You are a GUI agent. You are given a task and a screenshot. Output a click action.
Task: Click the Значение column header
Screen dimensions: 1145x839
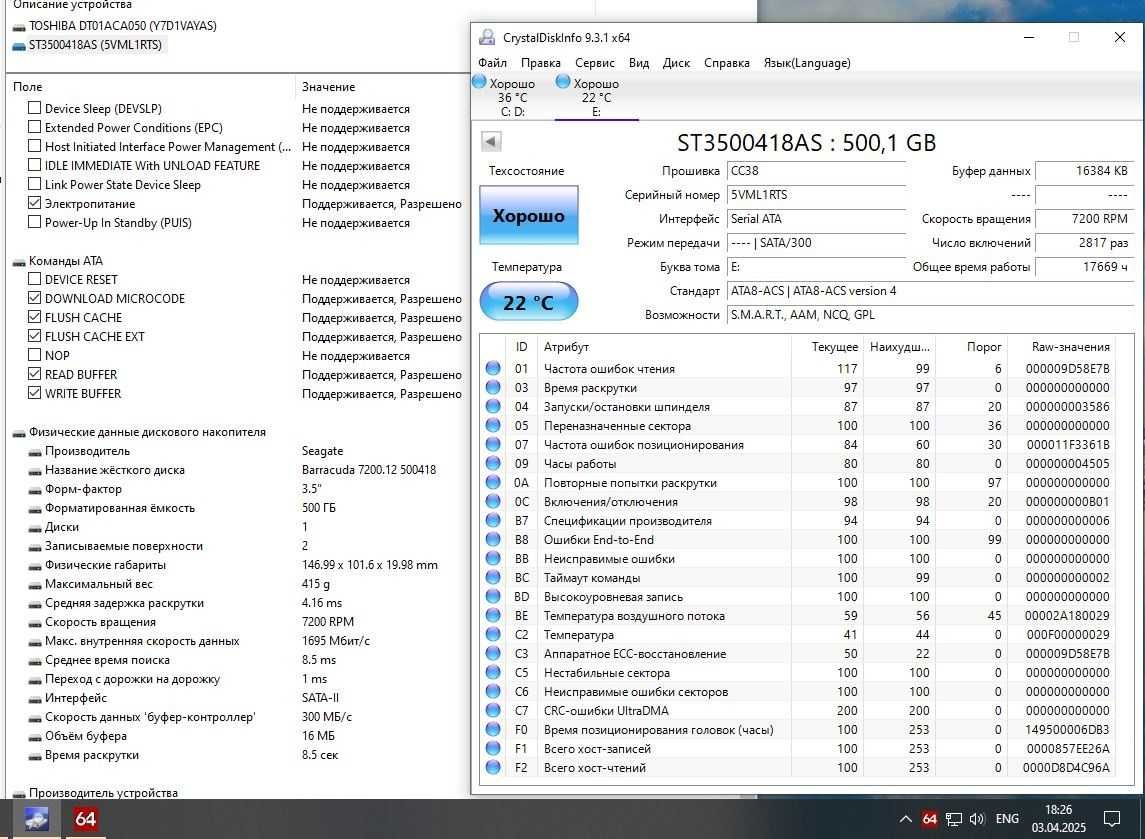329,86
